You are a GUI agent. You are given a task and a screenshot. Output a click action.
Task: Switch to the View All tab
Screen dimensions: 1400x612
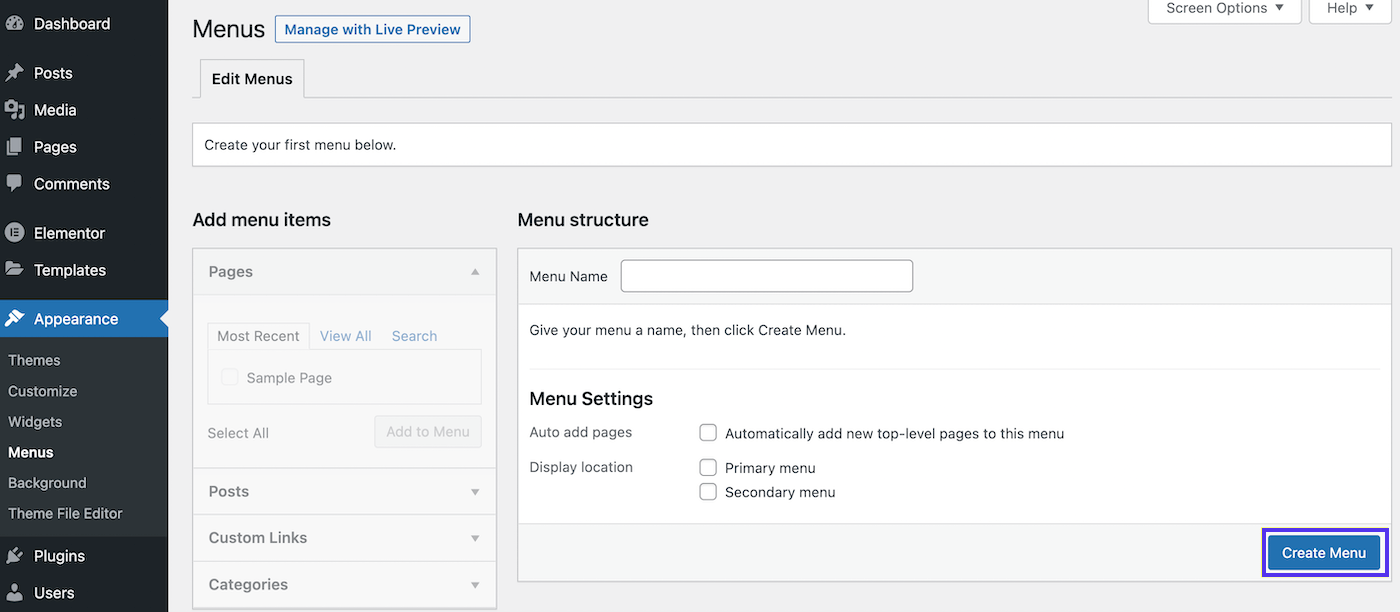click(346, 336)
